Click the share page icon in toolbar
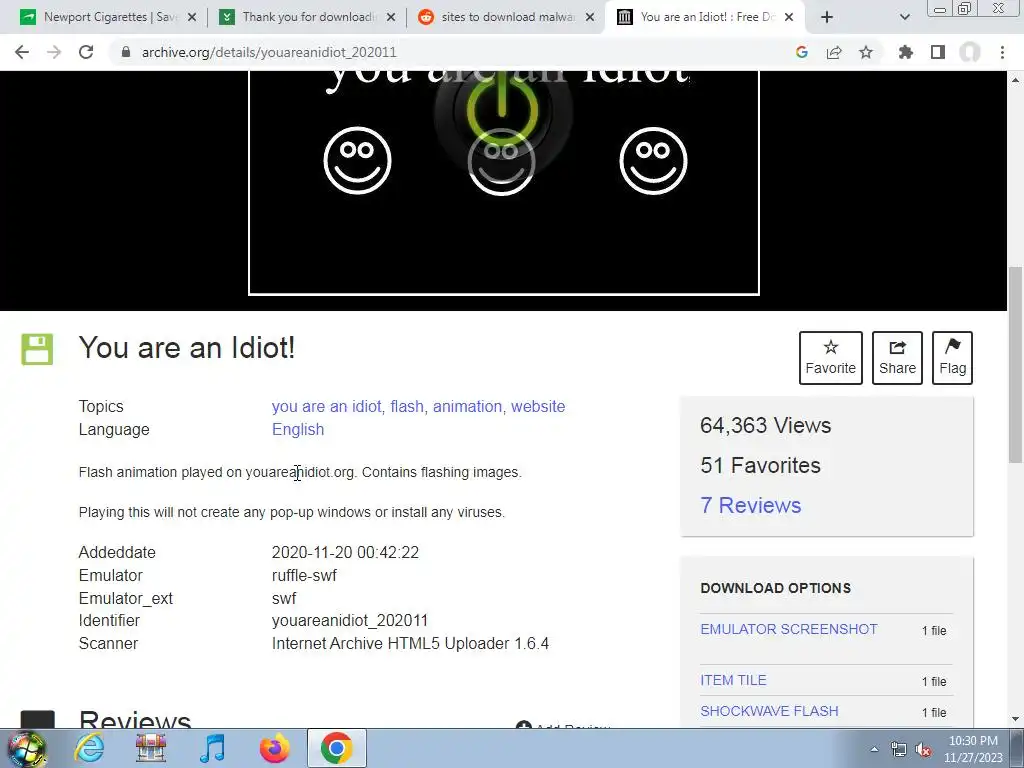 tap(834, 52)
